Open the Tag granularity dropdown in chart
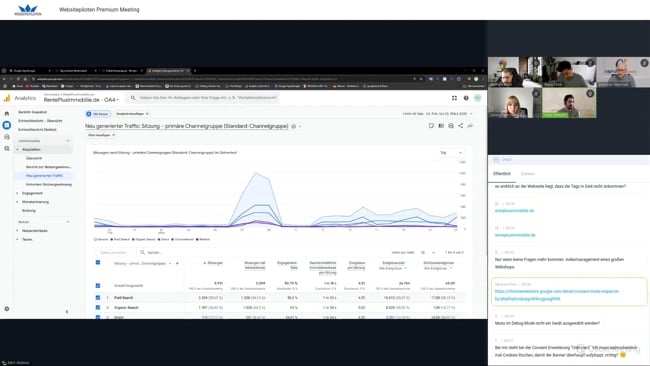This screenshot has width=650, height=366. 451,153
